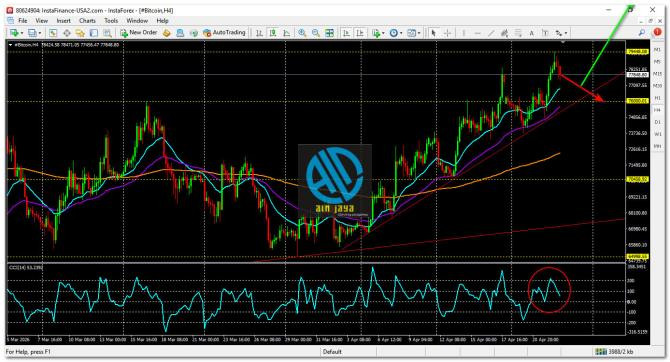Open the Charts menu
The height and width of the screenshot is (362, 670).
click(87, 21)
